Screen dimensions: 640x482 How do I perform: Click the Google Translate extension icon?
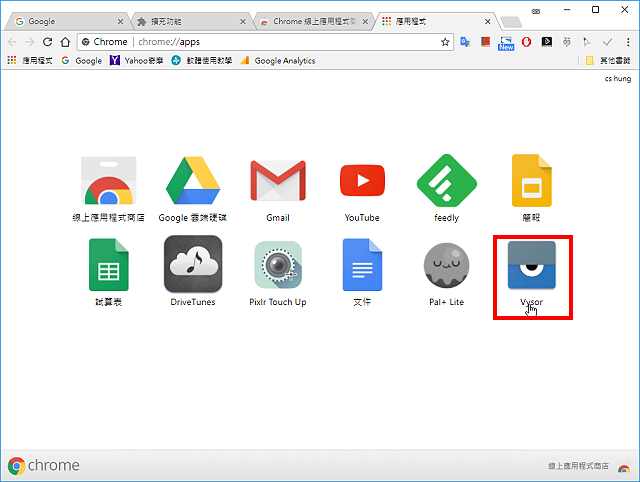465,42
